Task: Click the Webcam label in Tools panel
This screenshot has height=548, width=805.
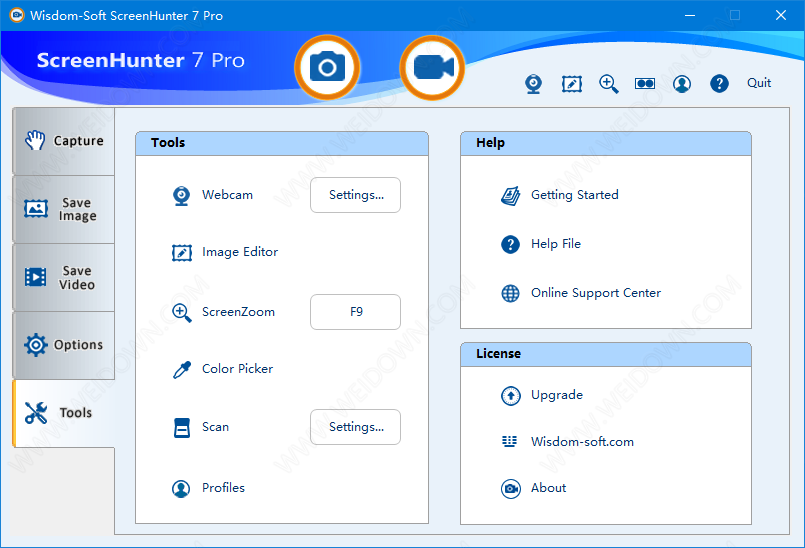Action: coord(227,195)
